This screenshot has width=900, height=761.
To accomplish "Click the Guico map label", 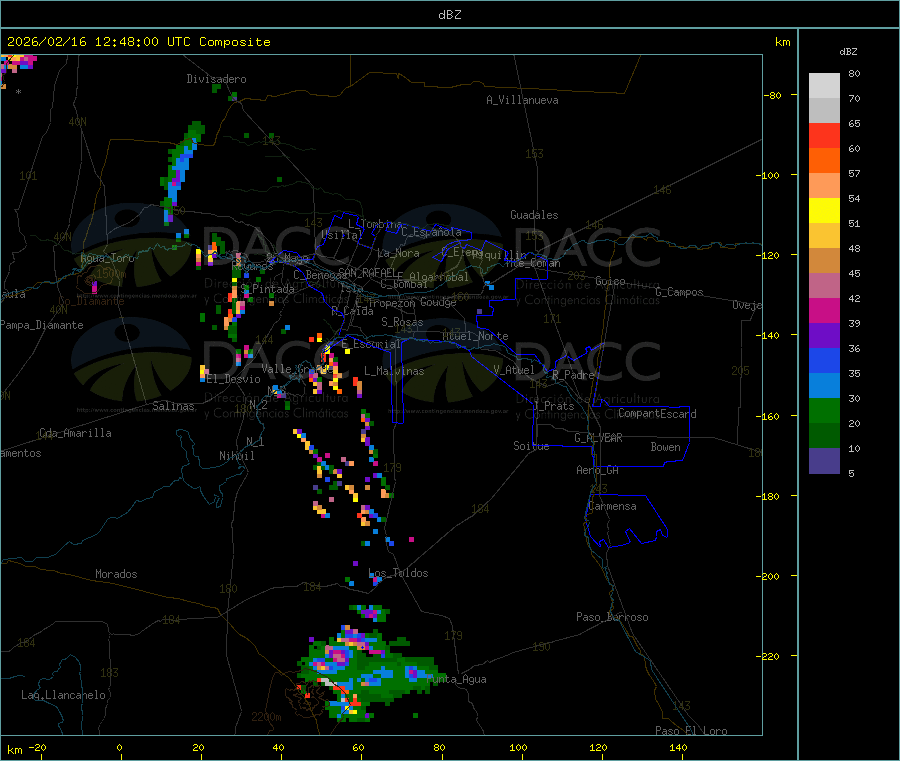I will click(x=610, y=281).
